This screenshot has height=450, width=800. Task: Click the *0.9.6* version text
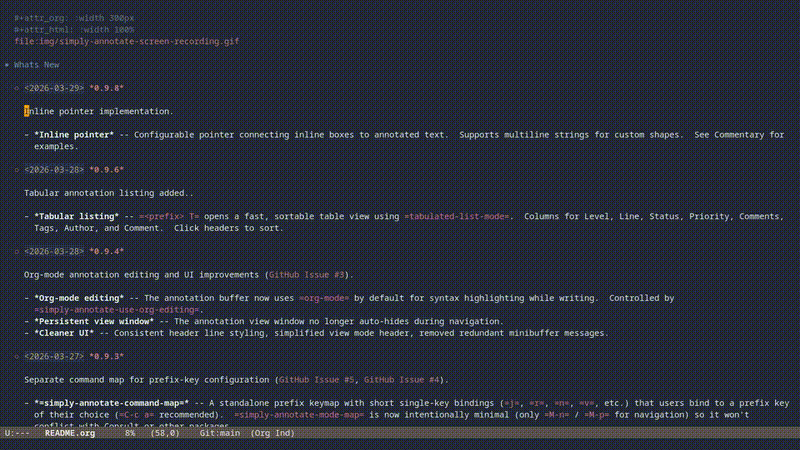[x=107, y=170]
